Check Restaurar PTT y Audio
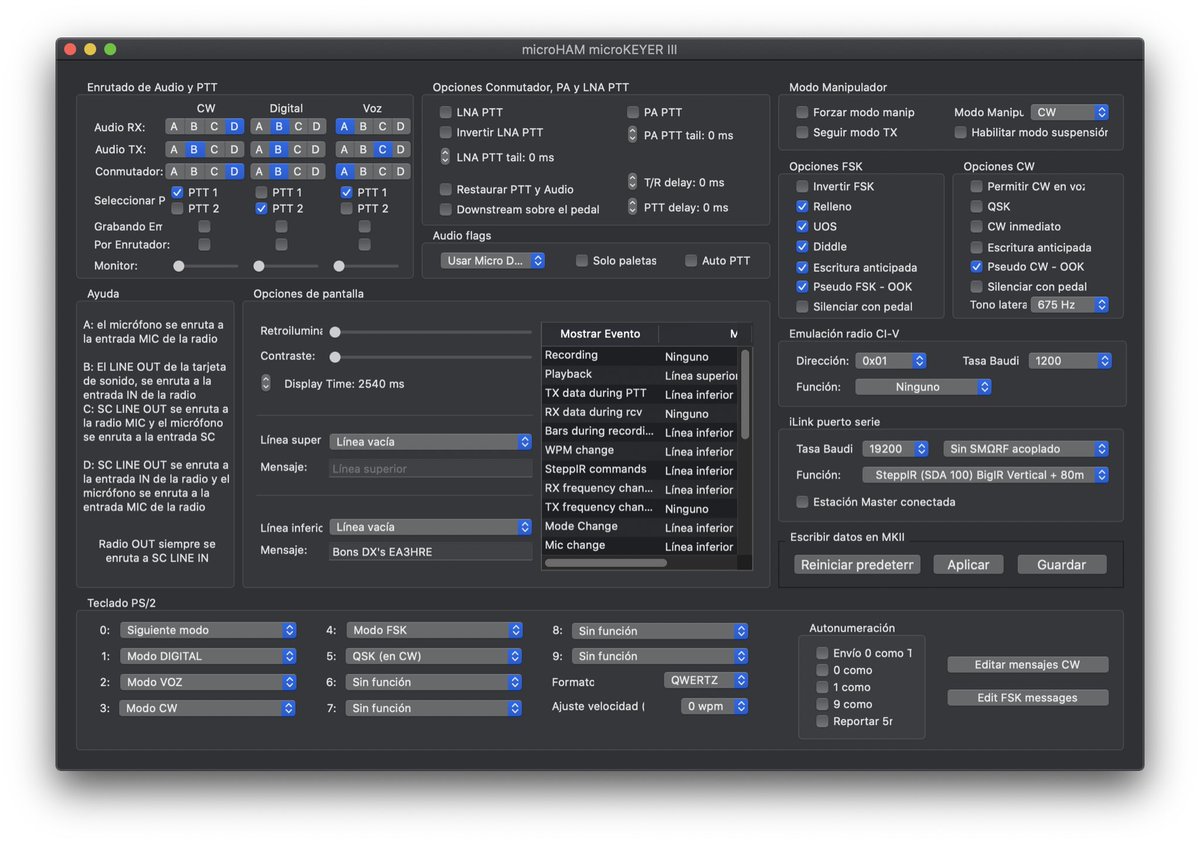Screen dimensions: 1200x845 click(x=446, y=189)
